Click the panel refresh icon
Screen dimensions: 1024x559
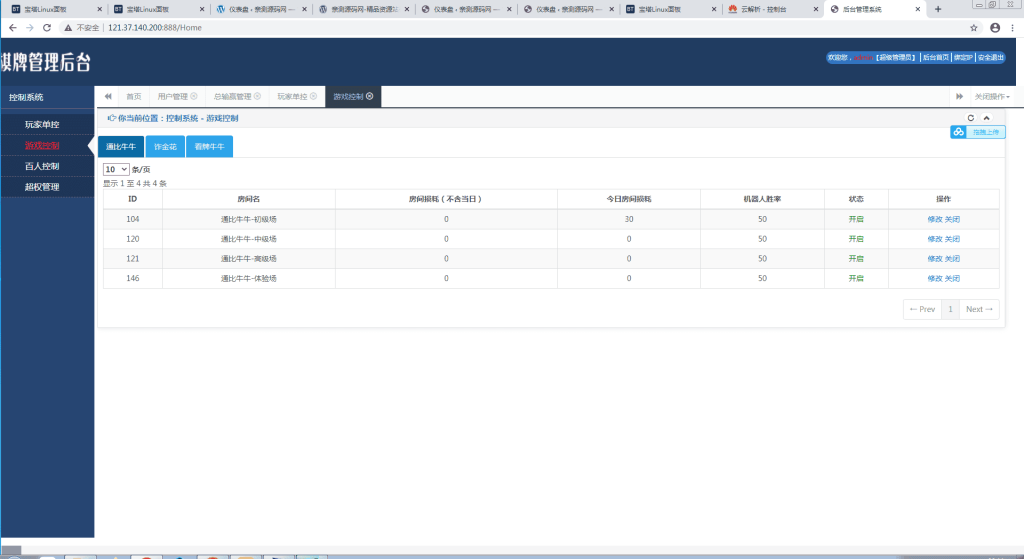[x=970, y=118]
